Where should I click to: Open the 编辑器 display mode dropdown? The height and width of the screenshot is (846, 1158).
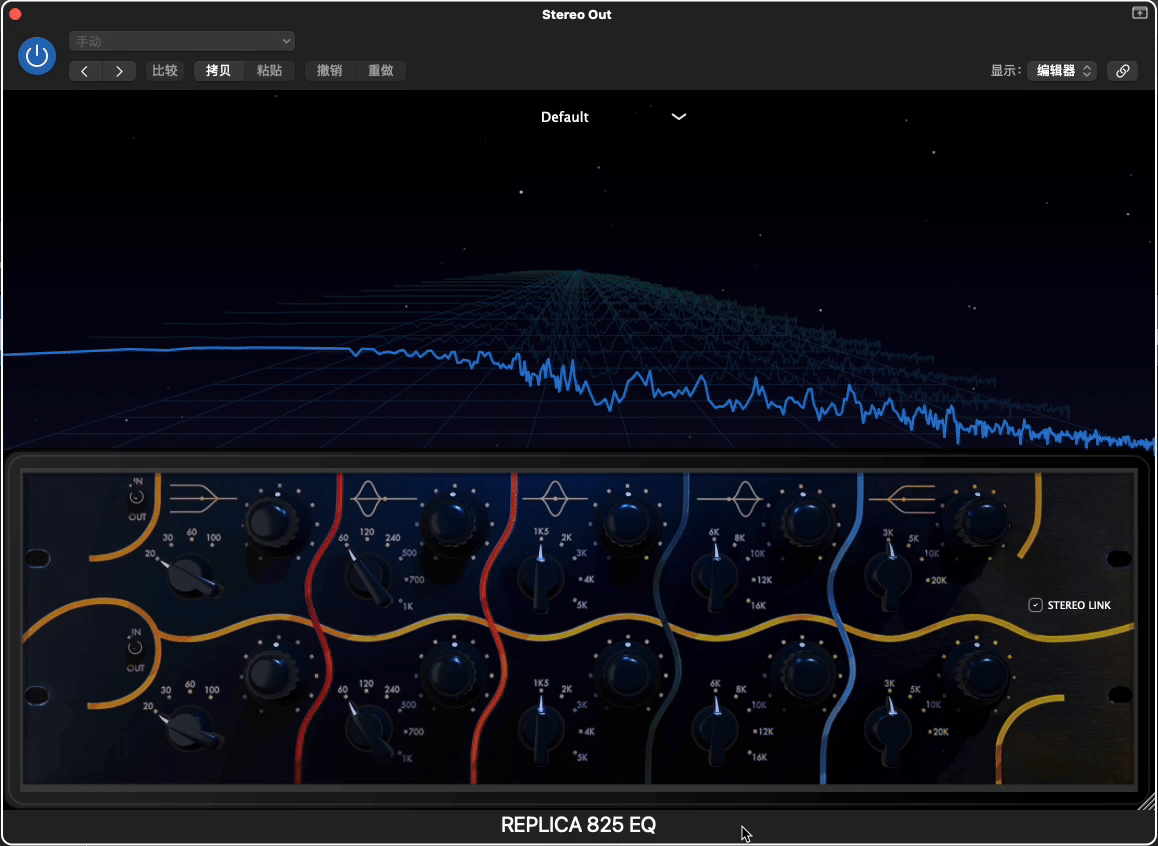pyautogui.click(x=1061, y=70)
